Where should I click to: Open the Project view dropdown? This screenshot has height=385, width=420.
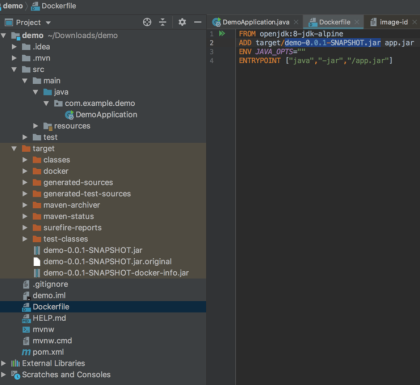(48, 23)
